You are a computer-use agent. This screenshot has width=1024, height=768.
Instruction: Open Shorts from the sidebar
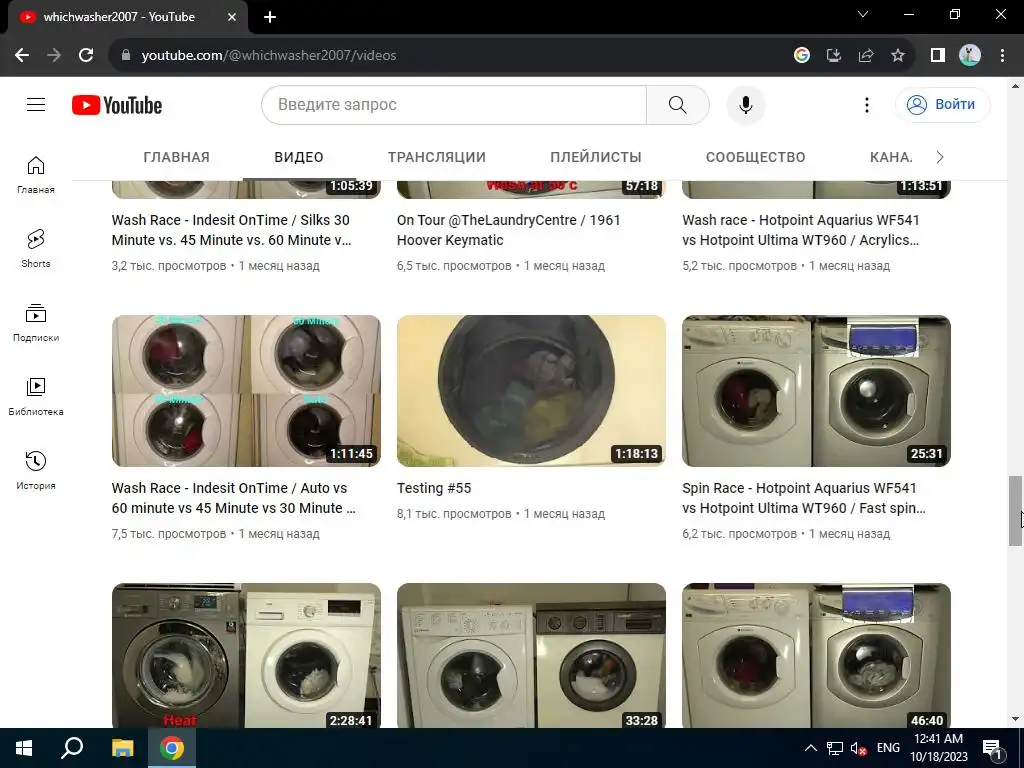36,249
